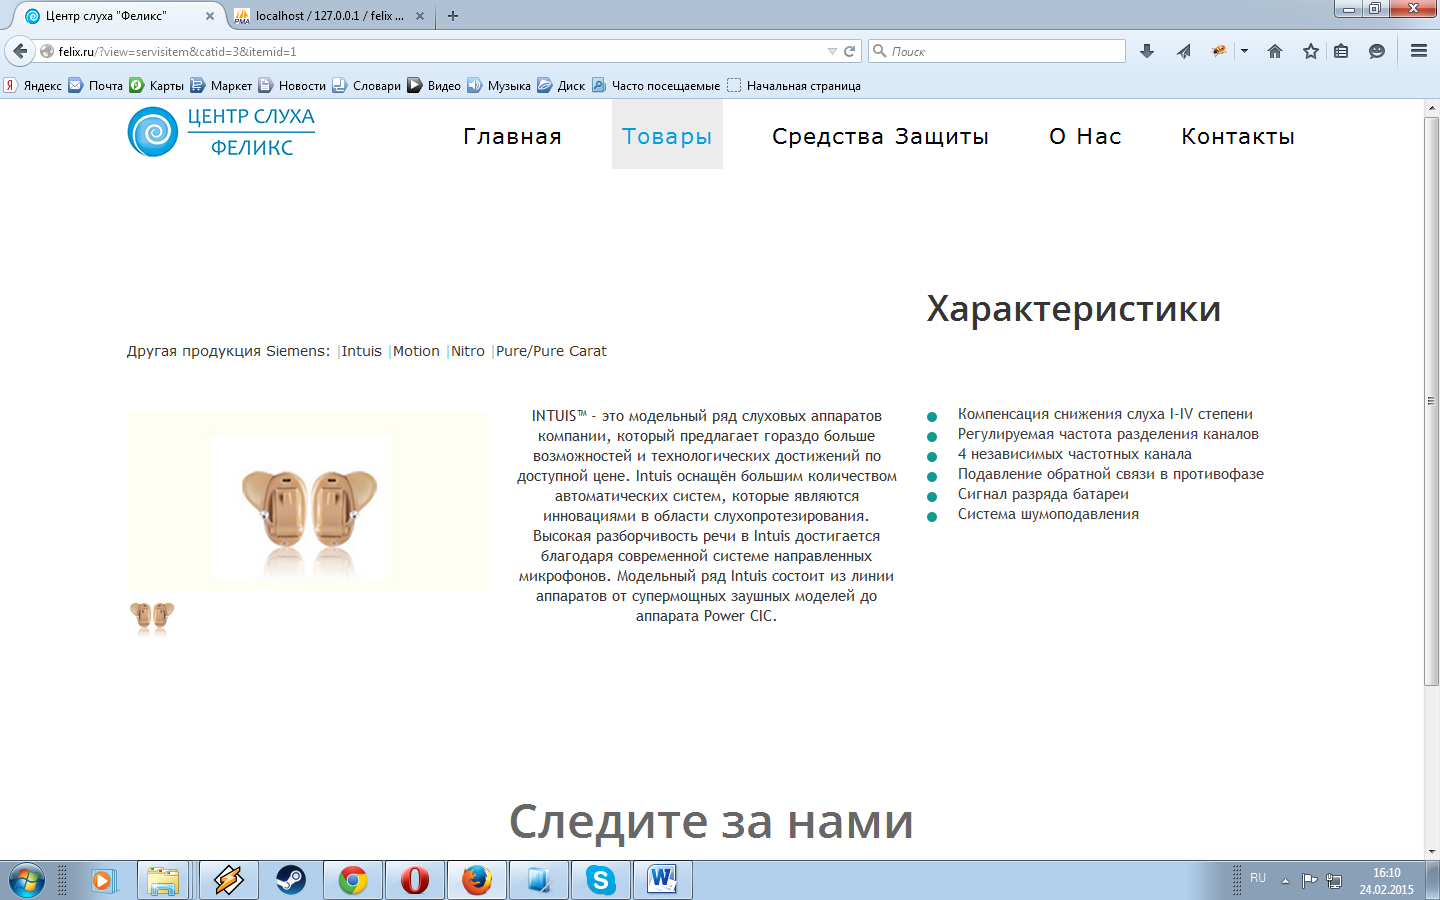Viewport: 1440px width, 900px height.
Task: Open the Часто посещаемые bookmark folder
Action: coord(656,86)
